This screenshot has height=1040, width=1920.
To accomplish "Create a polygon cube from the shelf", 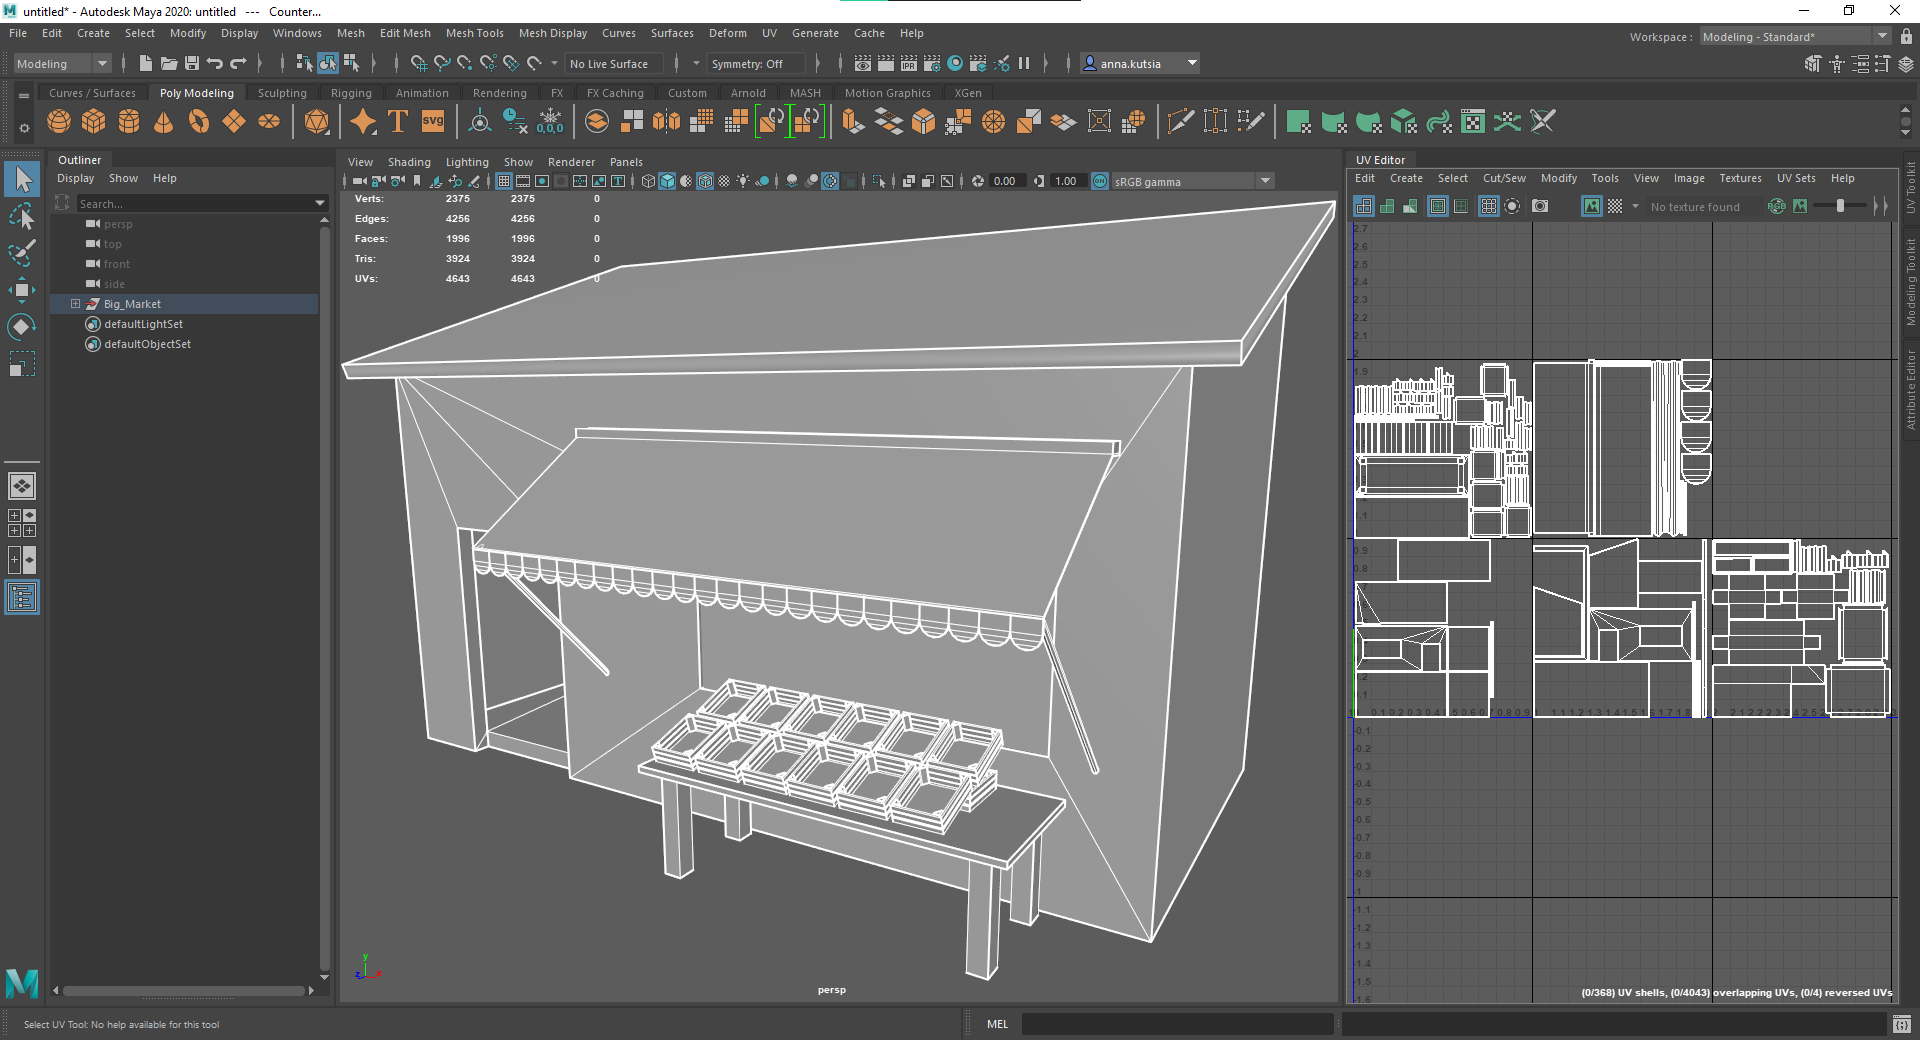I will [x=94, y=122].
